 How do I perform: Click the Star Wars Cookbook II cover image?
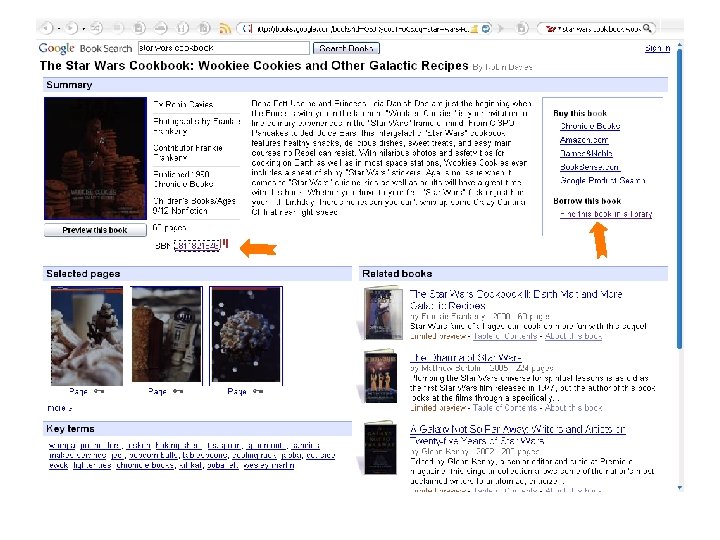click(381, 313)
